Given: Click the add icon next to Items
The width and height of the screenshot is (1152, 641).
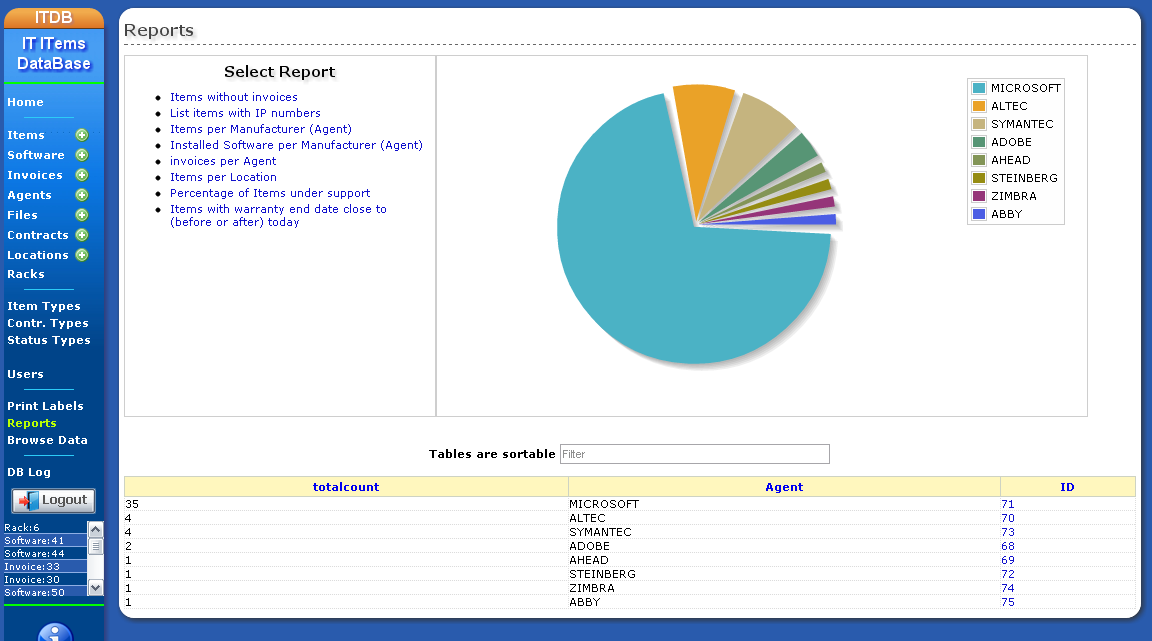Looking at the screenshot, I should pyautogui.click(x=82, y=135).
